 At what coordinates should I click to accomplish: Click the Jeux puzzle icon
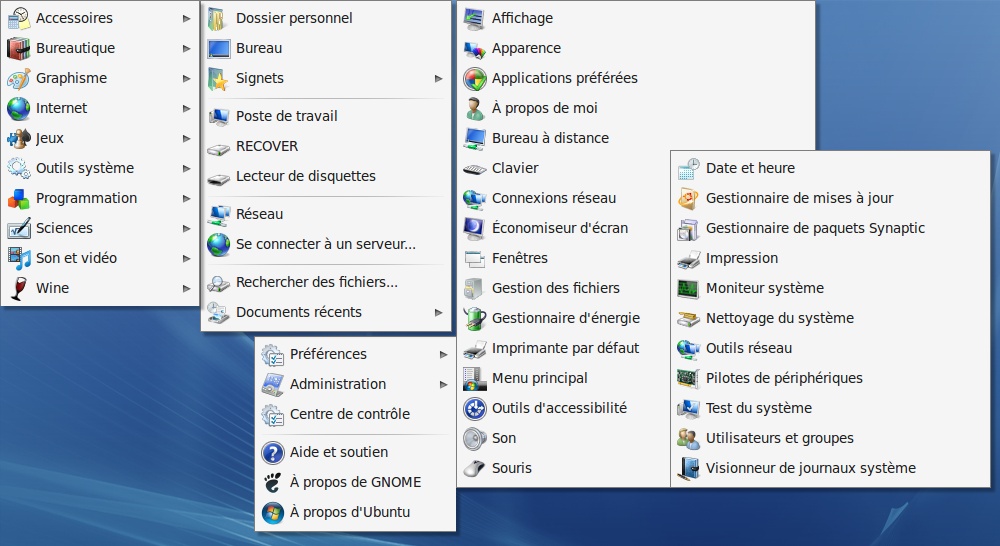[18, 138]
